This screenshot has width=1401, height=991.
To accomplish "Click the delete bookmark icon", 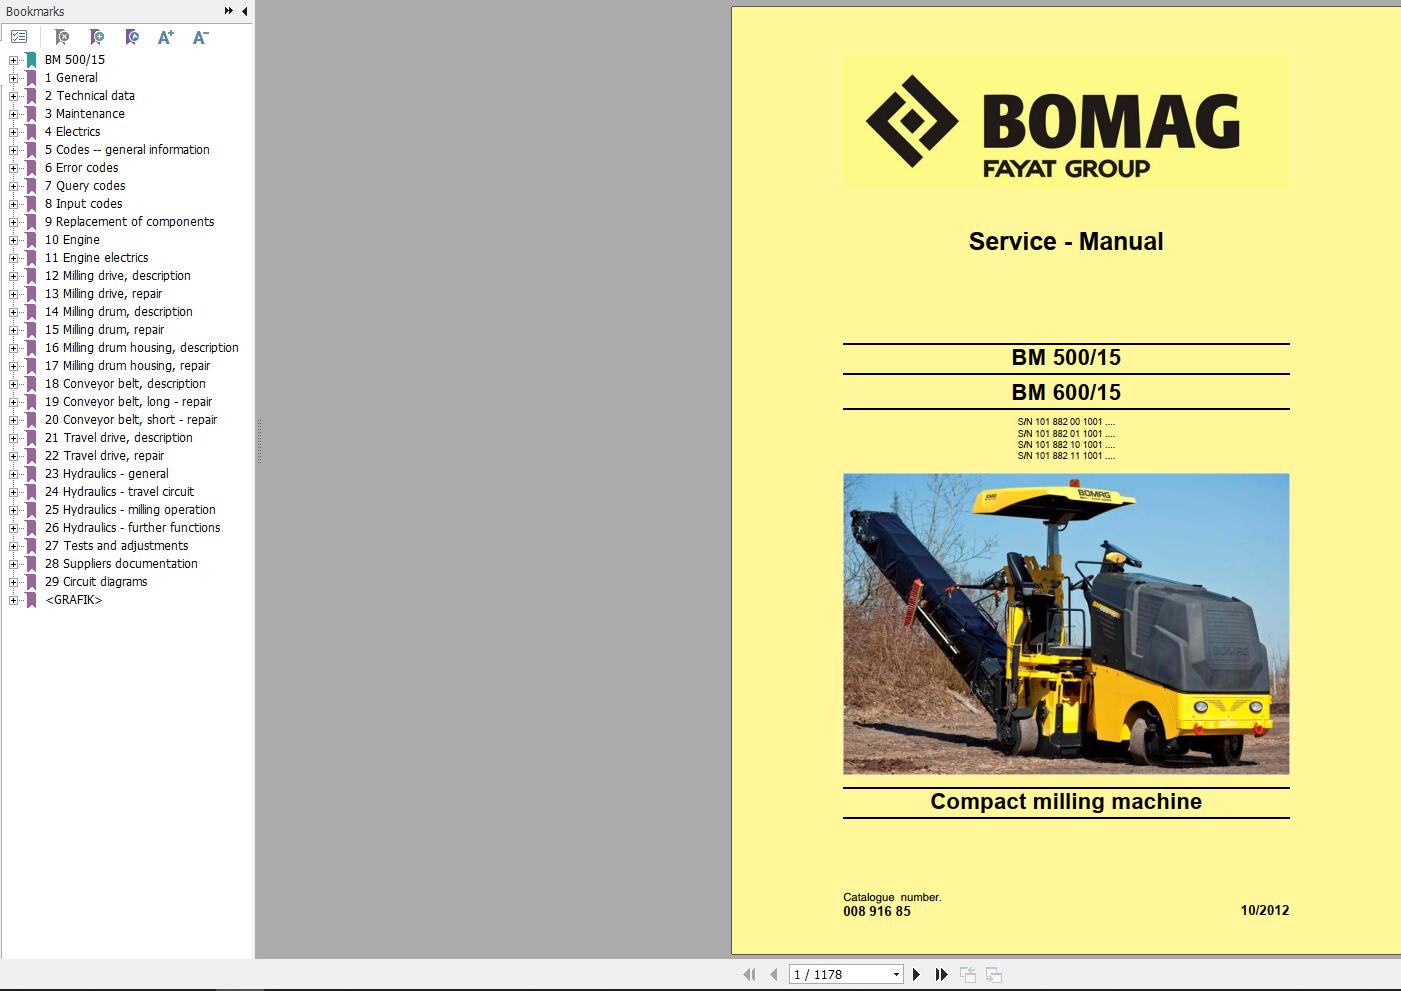I will [x=61, y=37].
